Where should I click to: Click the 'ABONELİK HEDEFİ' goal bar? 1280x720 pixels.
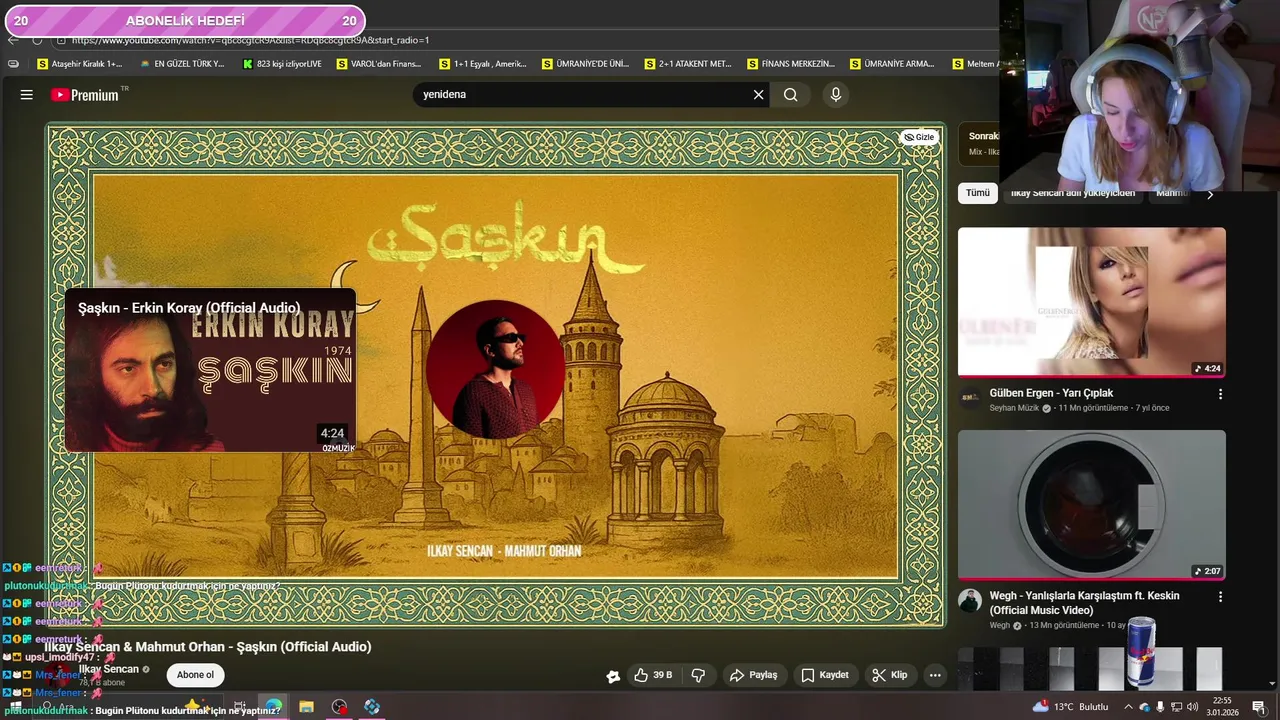(185, 20)
